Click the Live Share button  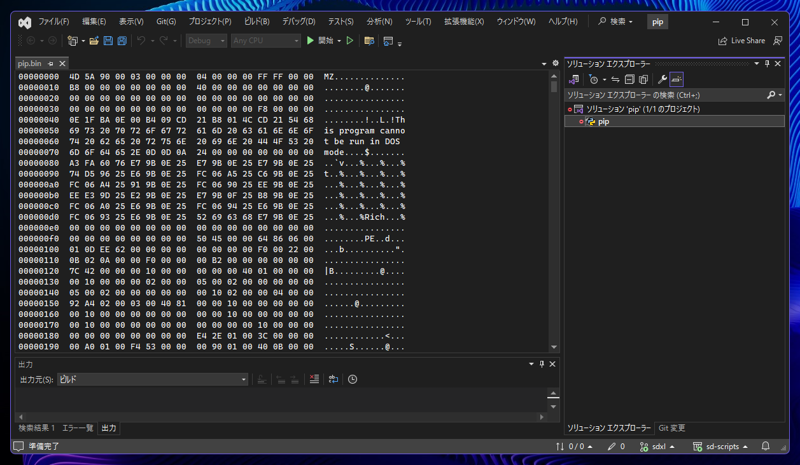pyautogui.click(x=741, y=41)
